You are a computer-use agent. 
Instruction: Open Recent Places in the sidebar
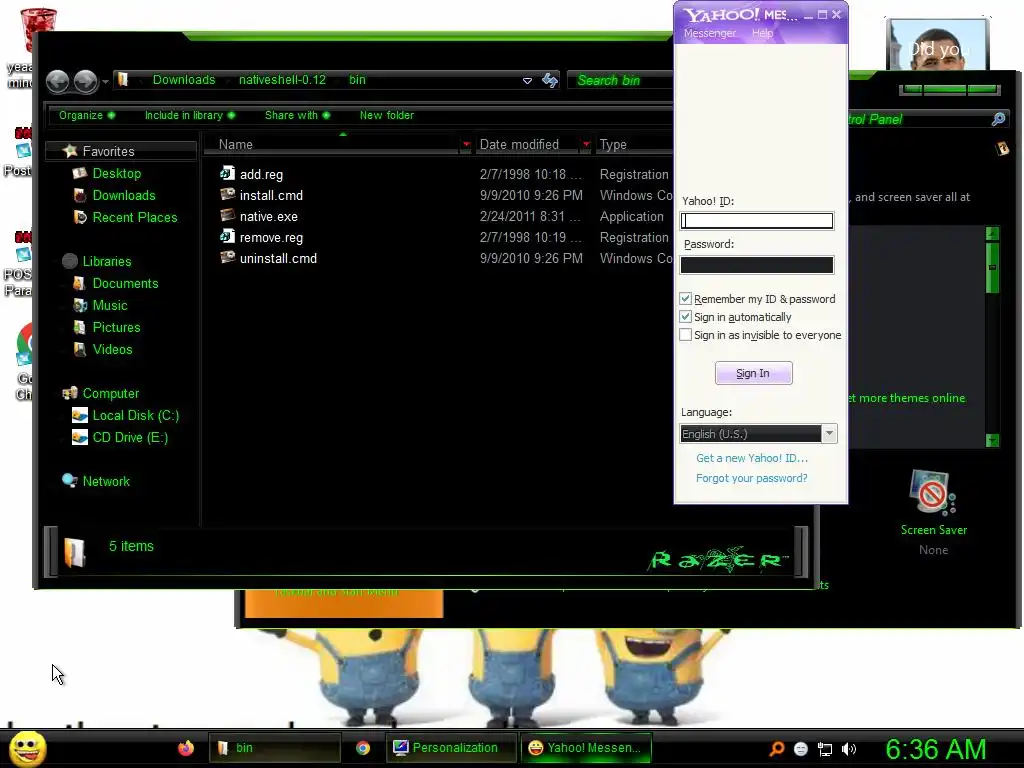click(135, 217)
